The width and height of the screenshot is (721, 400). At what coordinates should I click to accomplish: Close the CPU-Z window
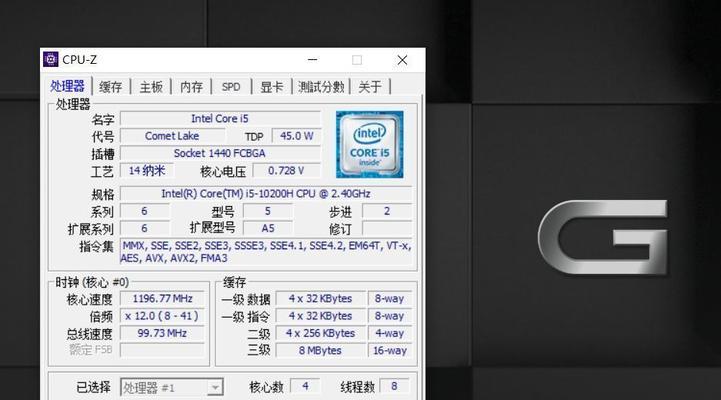(402, 60)
